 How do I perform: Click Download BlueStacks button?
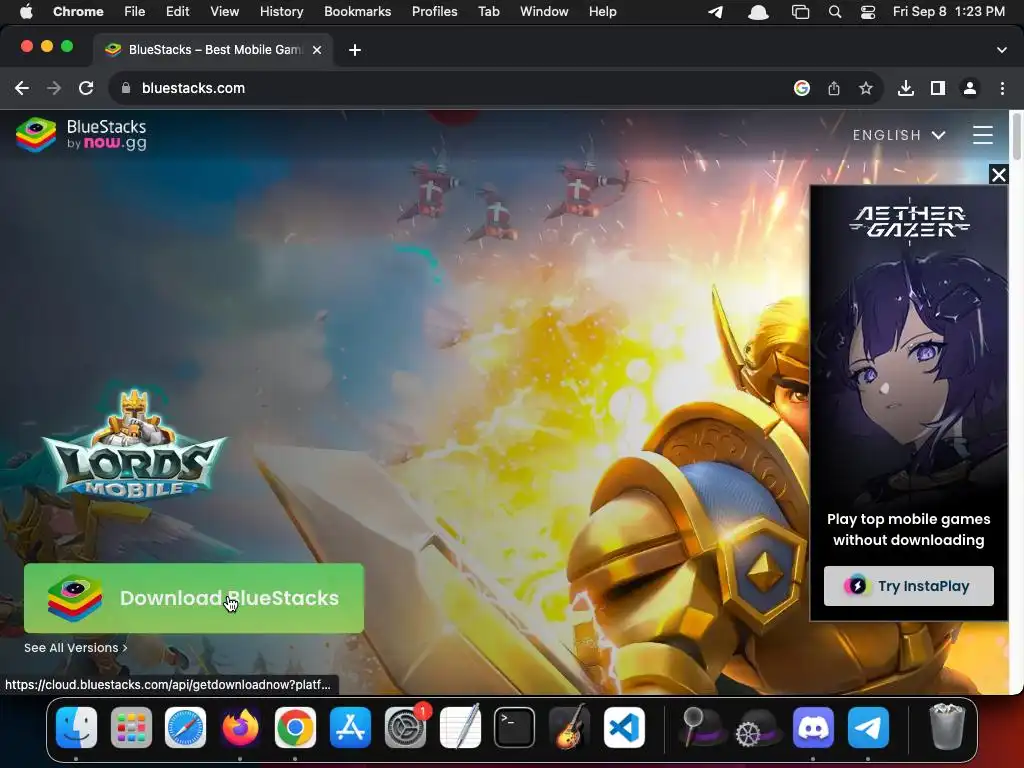tap(194, 598)
